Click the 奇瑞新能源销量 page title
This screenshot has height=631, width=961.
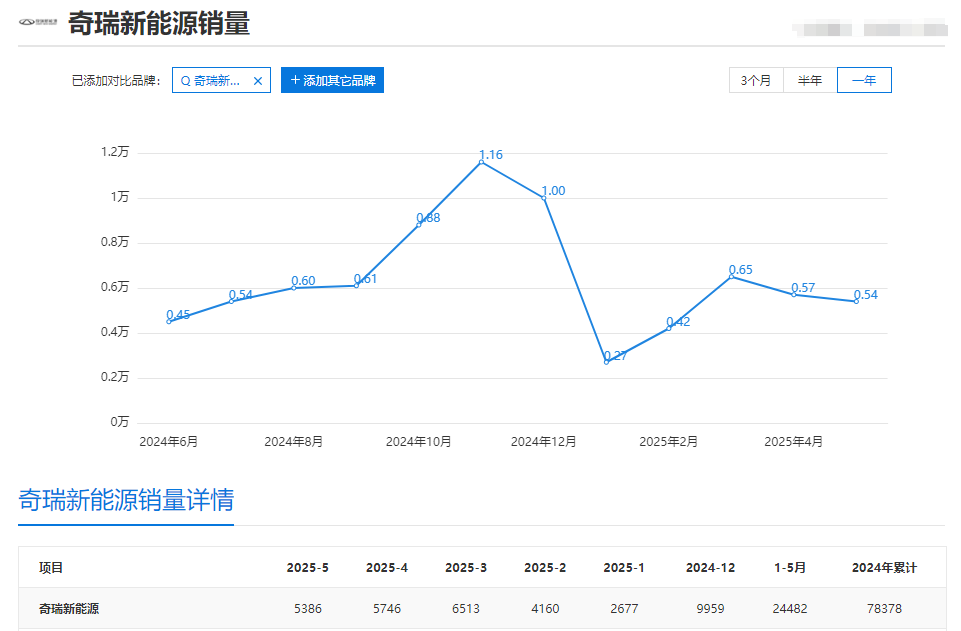159,23
